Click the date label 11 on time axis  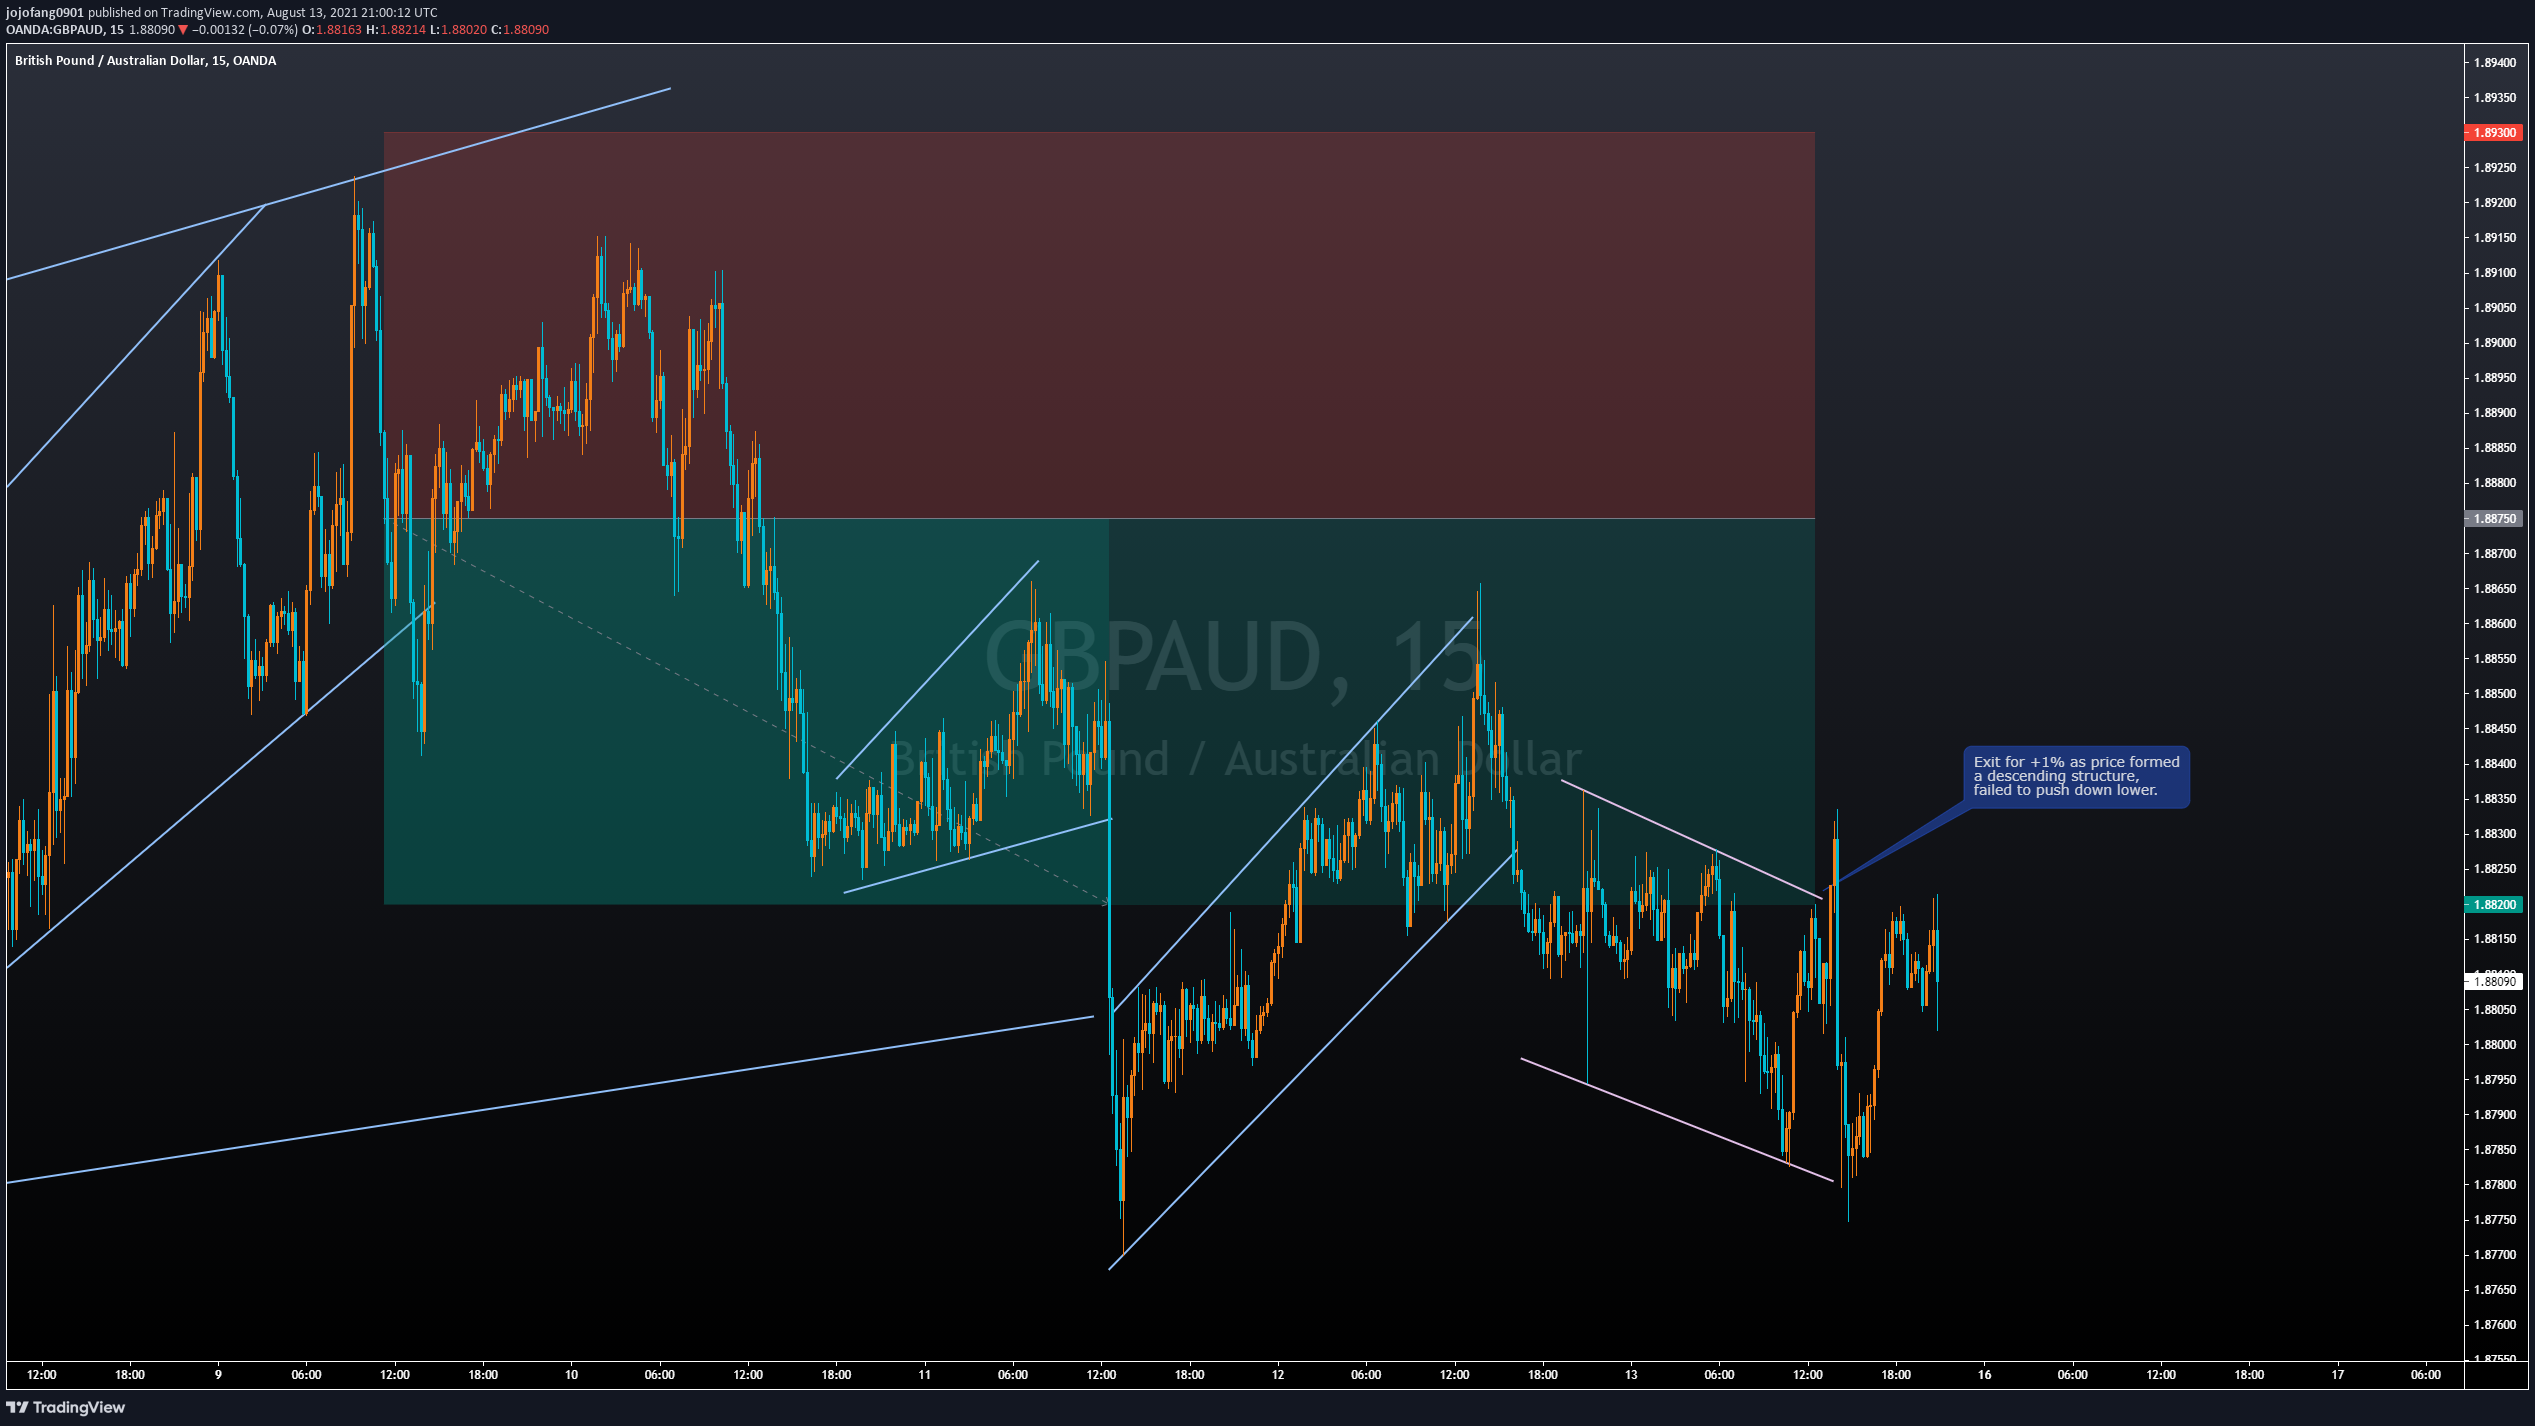coord(924,1375)
